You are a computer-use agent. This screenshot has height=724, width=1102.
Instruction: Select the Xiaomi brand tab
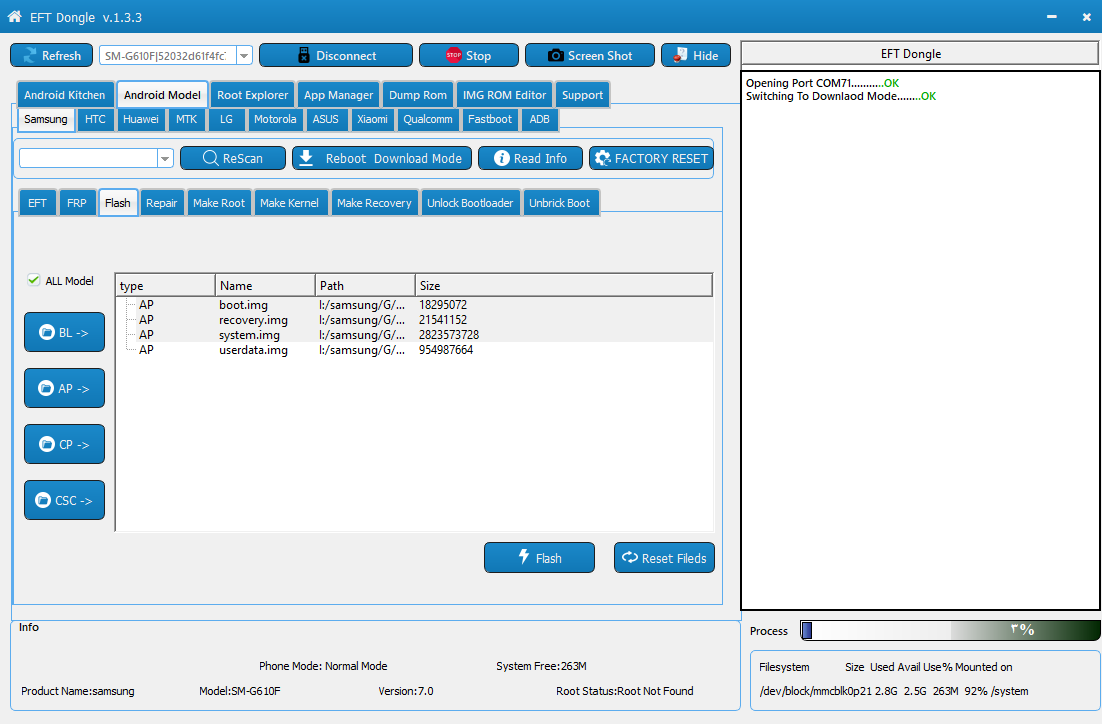[x=372, y=119]
